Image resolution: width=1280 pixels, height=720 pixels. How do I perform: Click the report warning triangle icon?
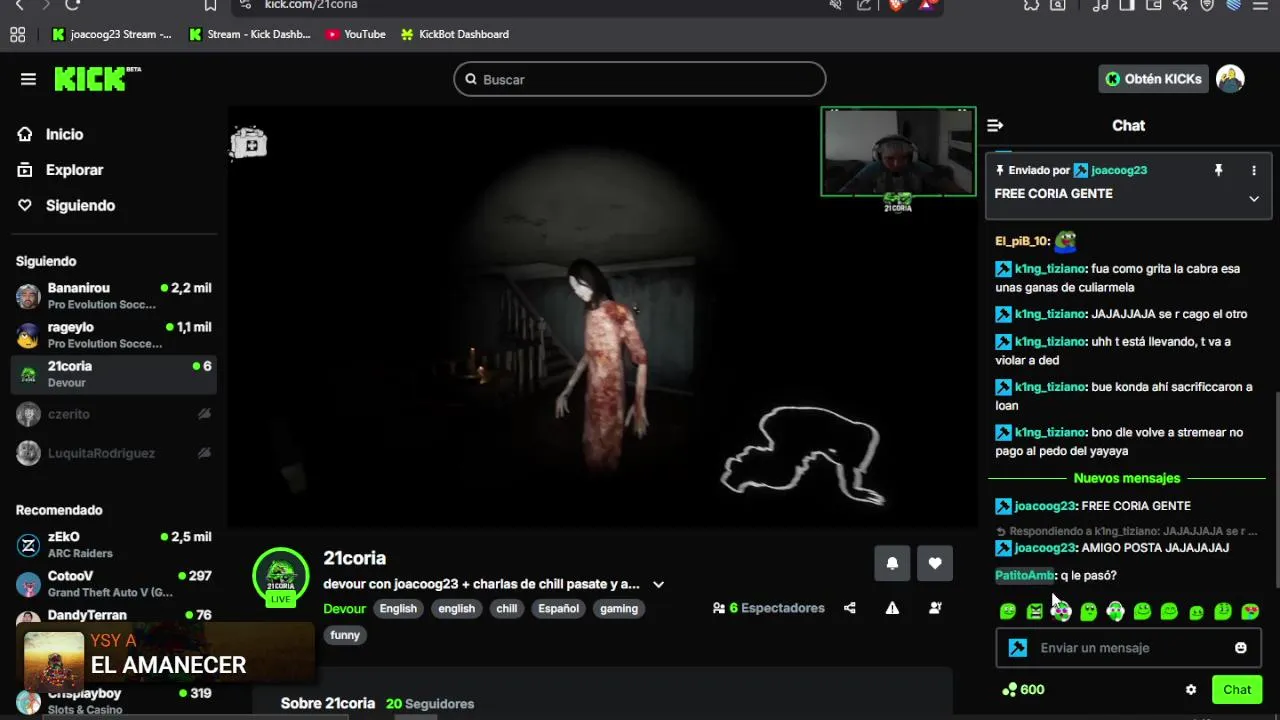pyautogui.click(x=892, y=608)
